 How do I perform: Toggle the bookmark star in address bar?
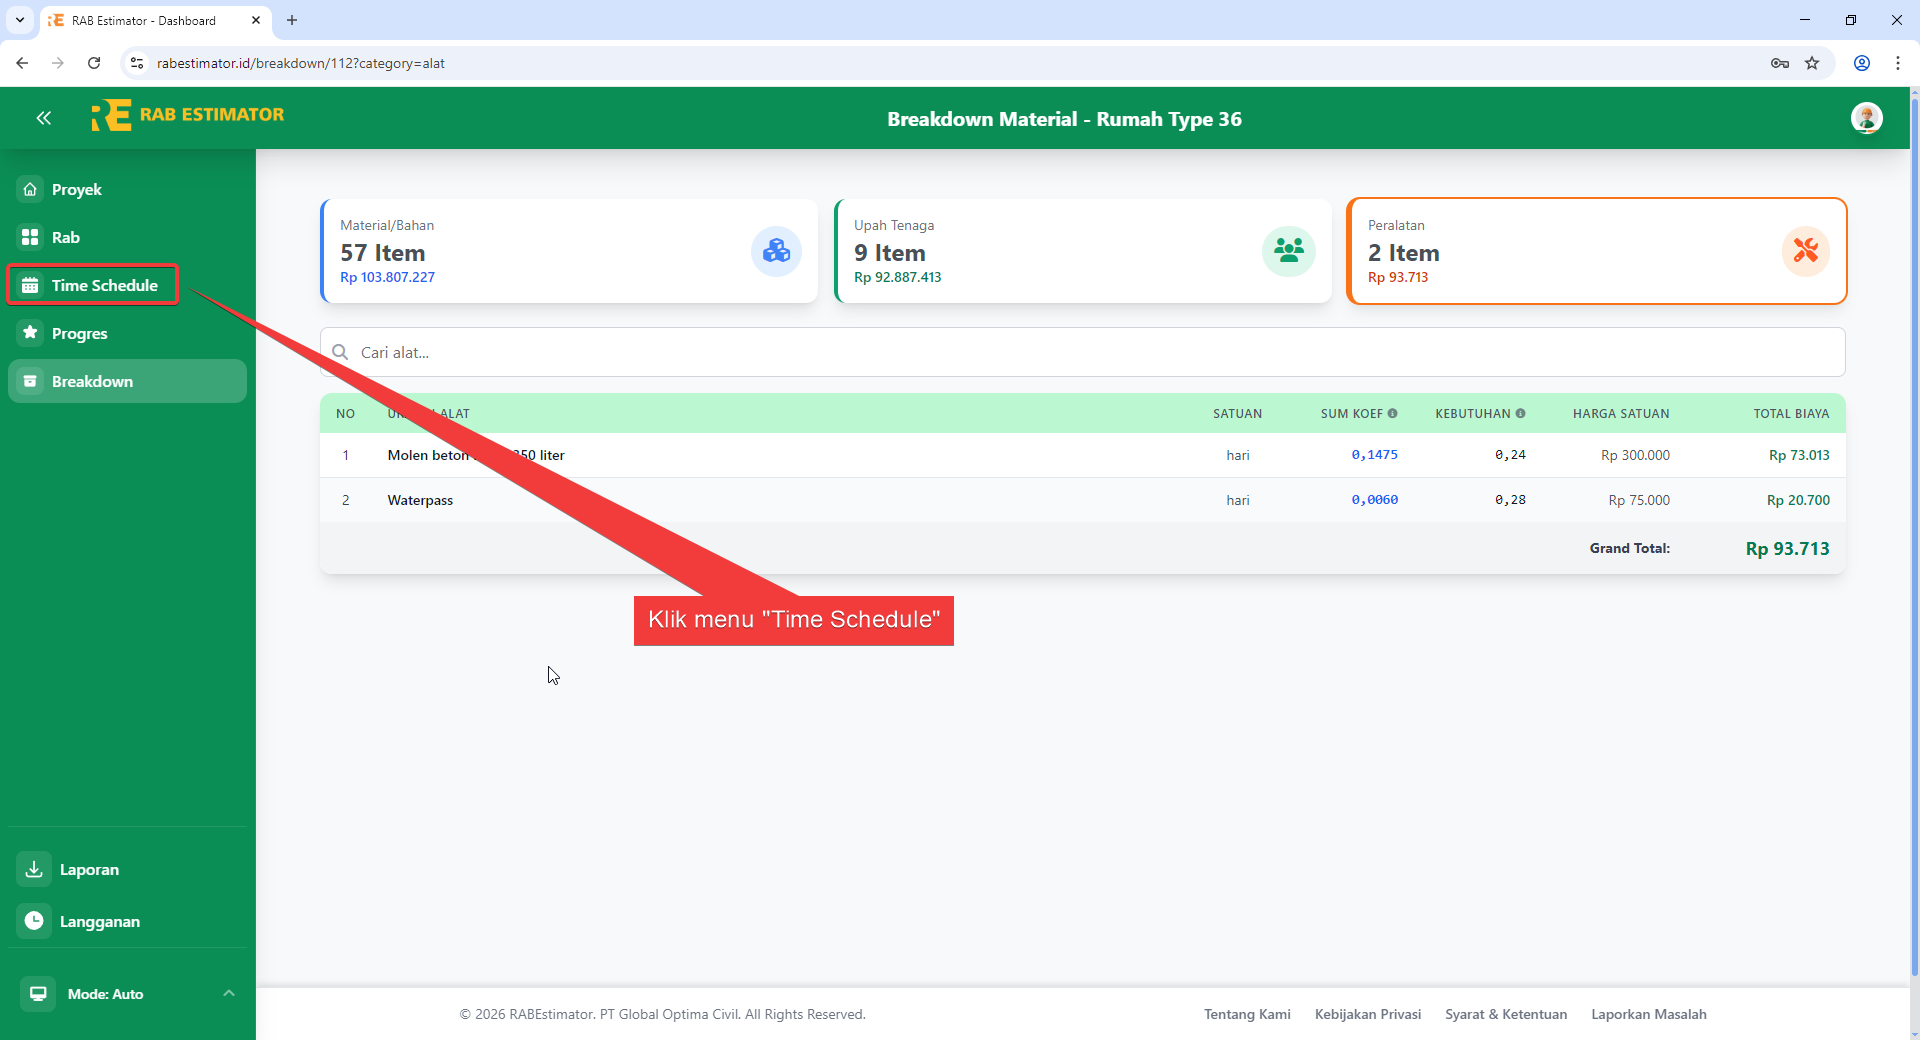click(1812, 62)
